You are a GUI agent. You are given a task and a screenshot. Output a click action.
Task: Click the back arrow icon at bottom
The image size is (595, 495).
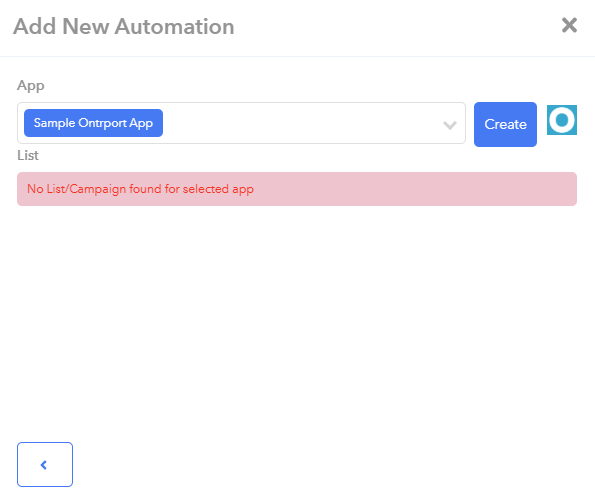click(x=44, y=465)
